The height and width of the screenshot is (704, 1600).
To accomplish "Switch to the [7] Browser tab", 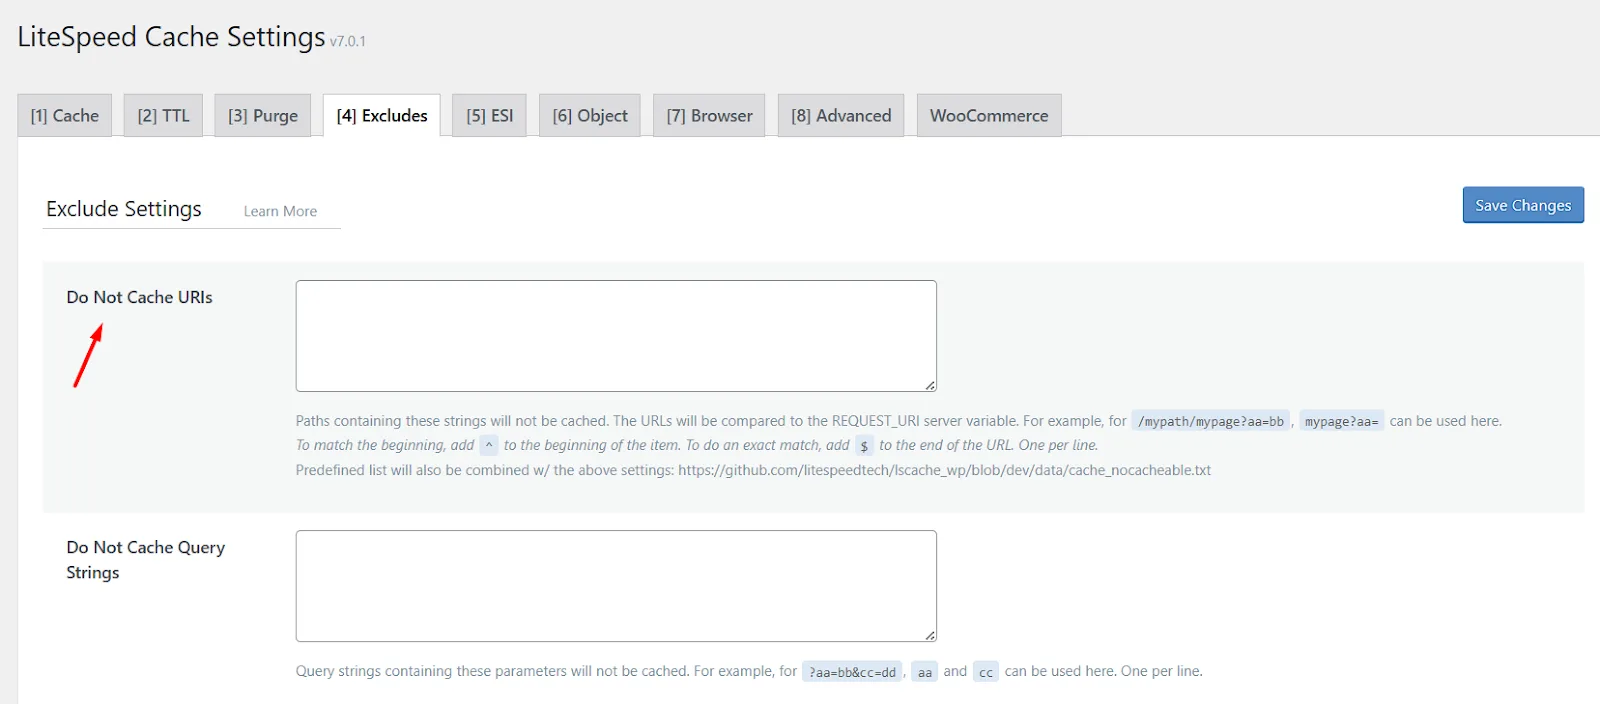I will (709, 115).
